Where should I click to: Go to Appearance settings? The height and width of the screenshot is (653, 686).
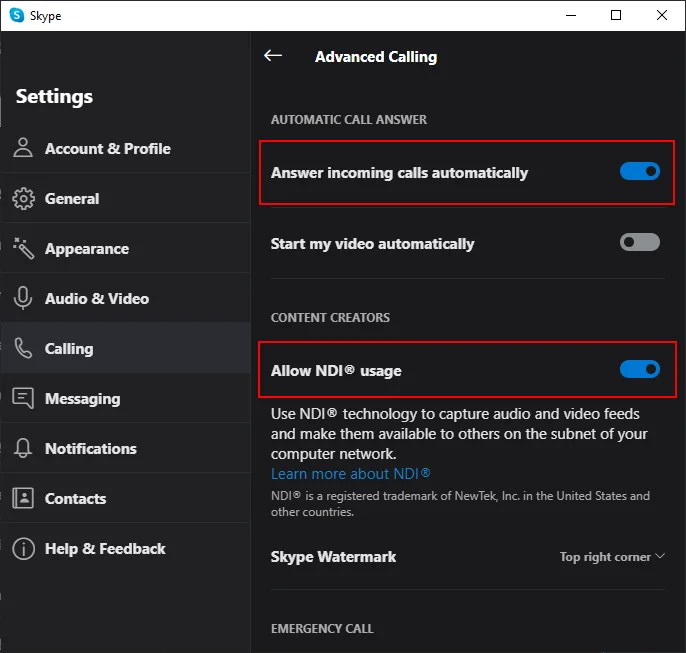click(x=126, y=248)
